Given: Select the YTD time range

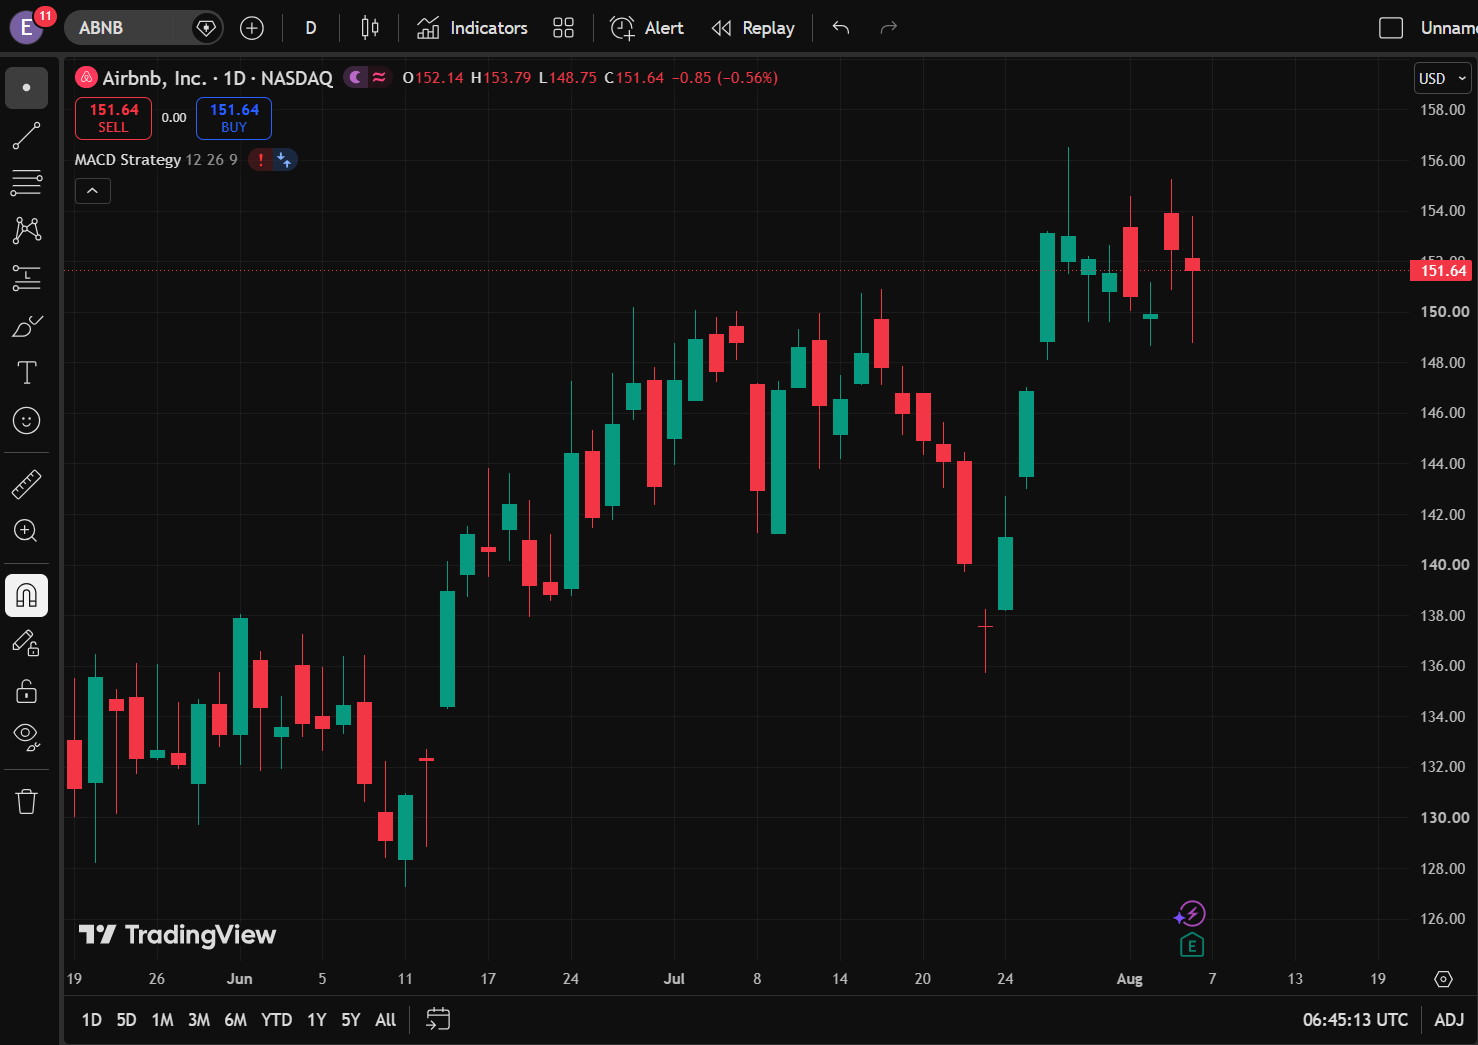Looking at the screenshot, I should pos(276,1020).
